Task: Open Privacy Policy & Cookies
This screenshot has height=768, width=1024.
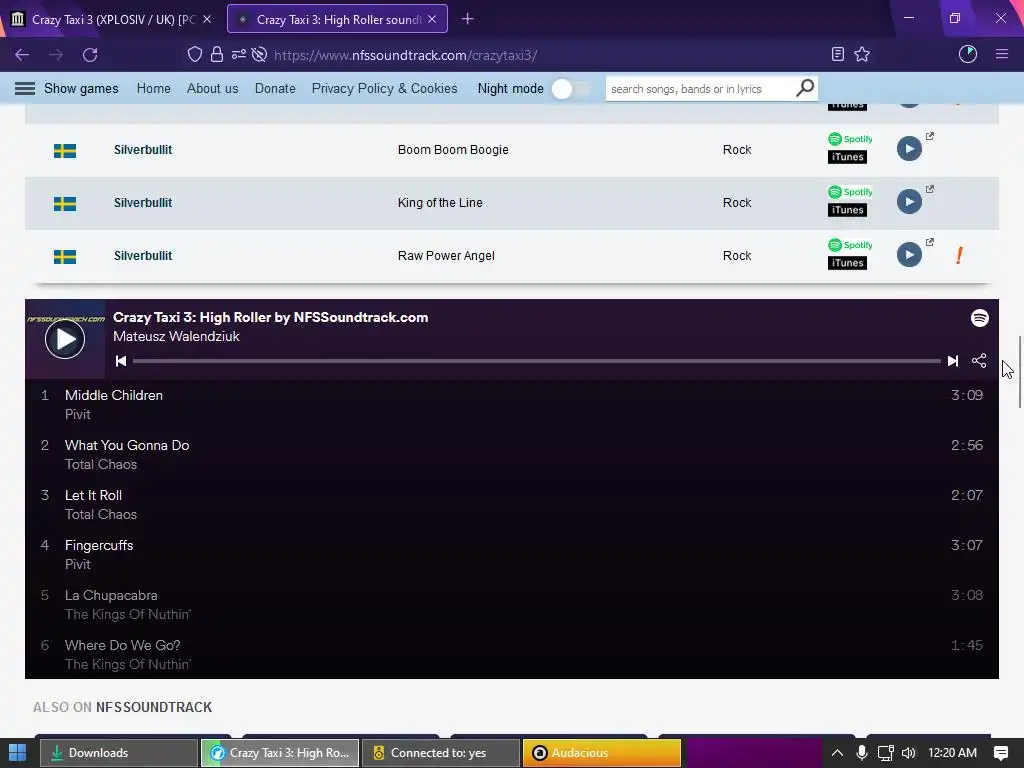Action: 385,88
